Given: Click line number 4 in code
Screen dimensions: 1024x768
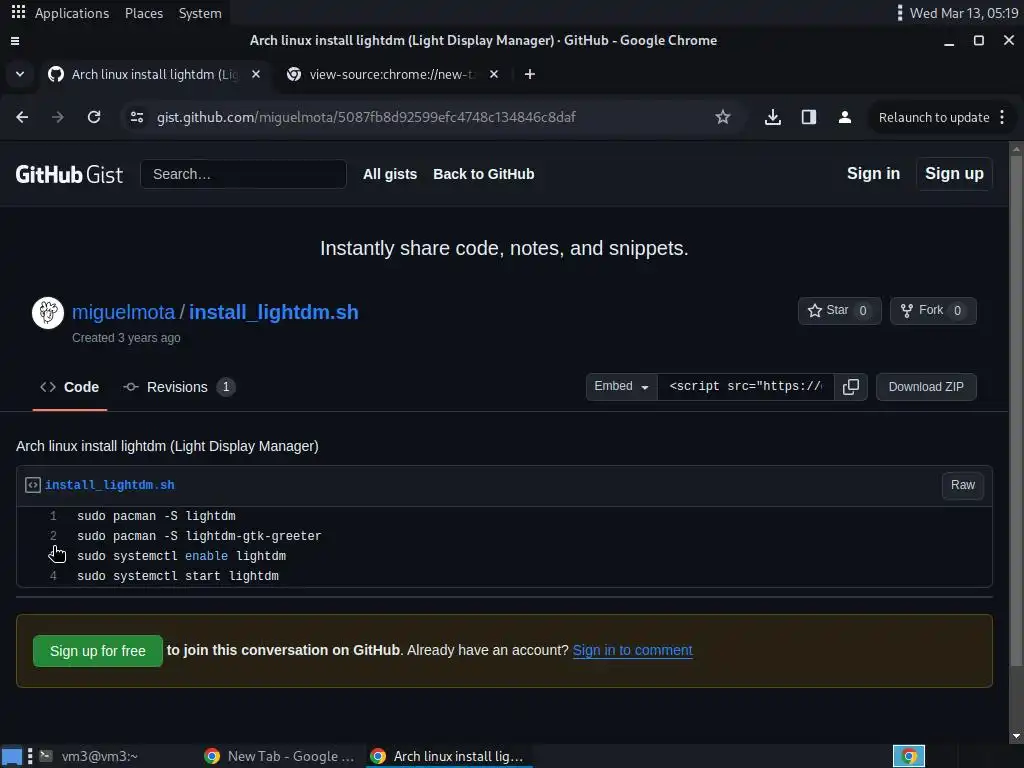Looking at the screenshot, I should (53, 576).
